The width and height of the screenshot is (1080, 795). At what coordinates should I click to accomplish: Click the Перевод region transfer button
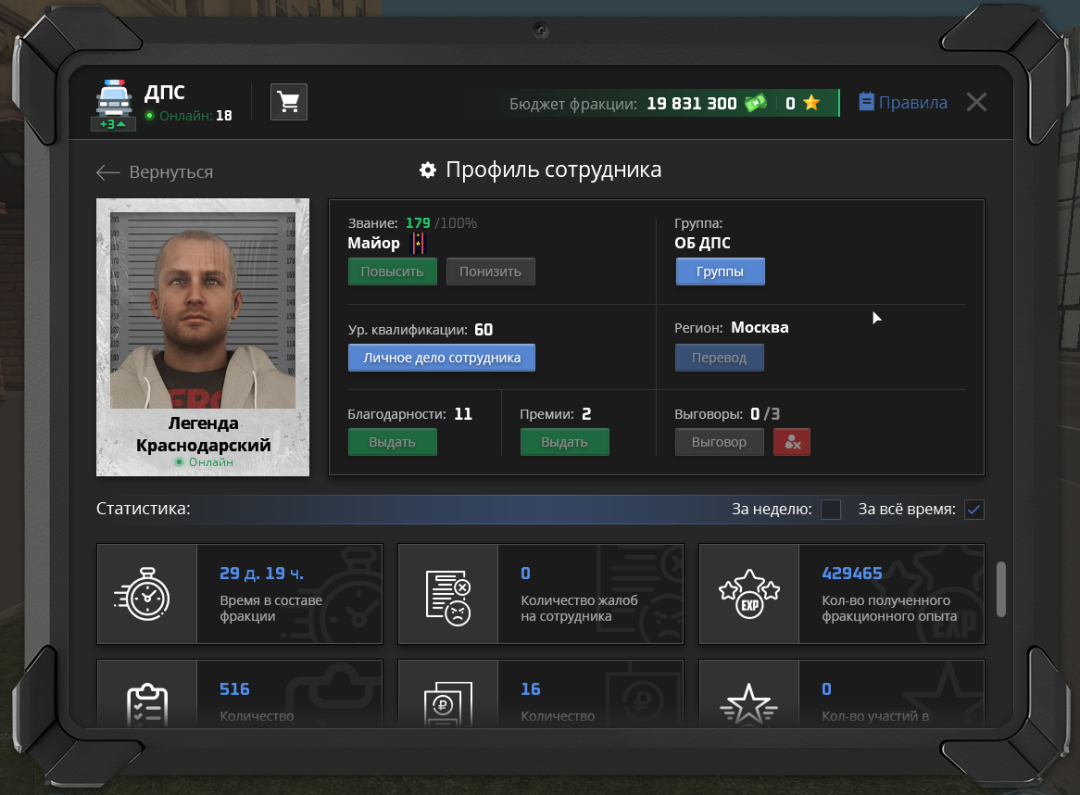click(x=719, y=358)
